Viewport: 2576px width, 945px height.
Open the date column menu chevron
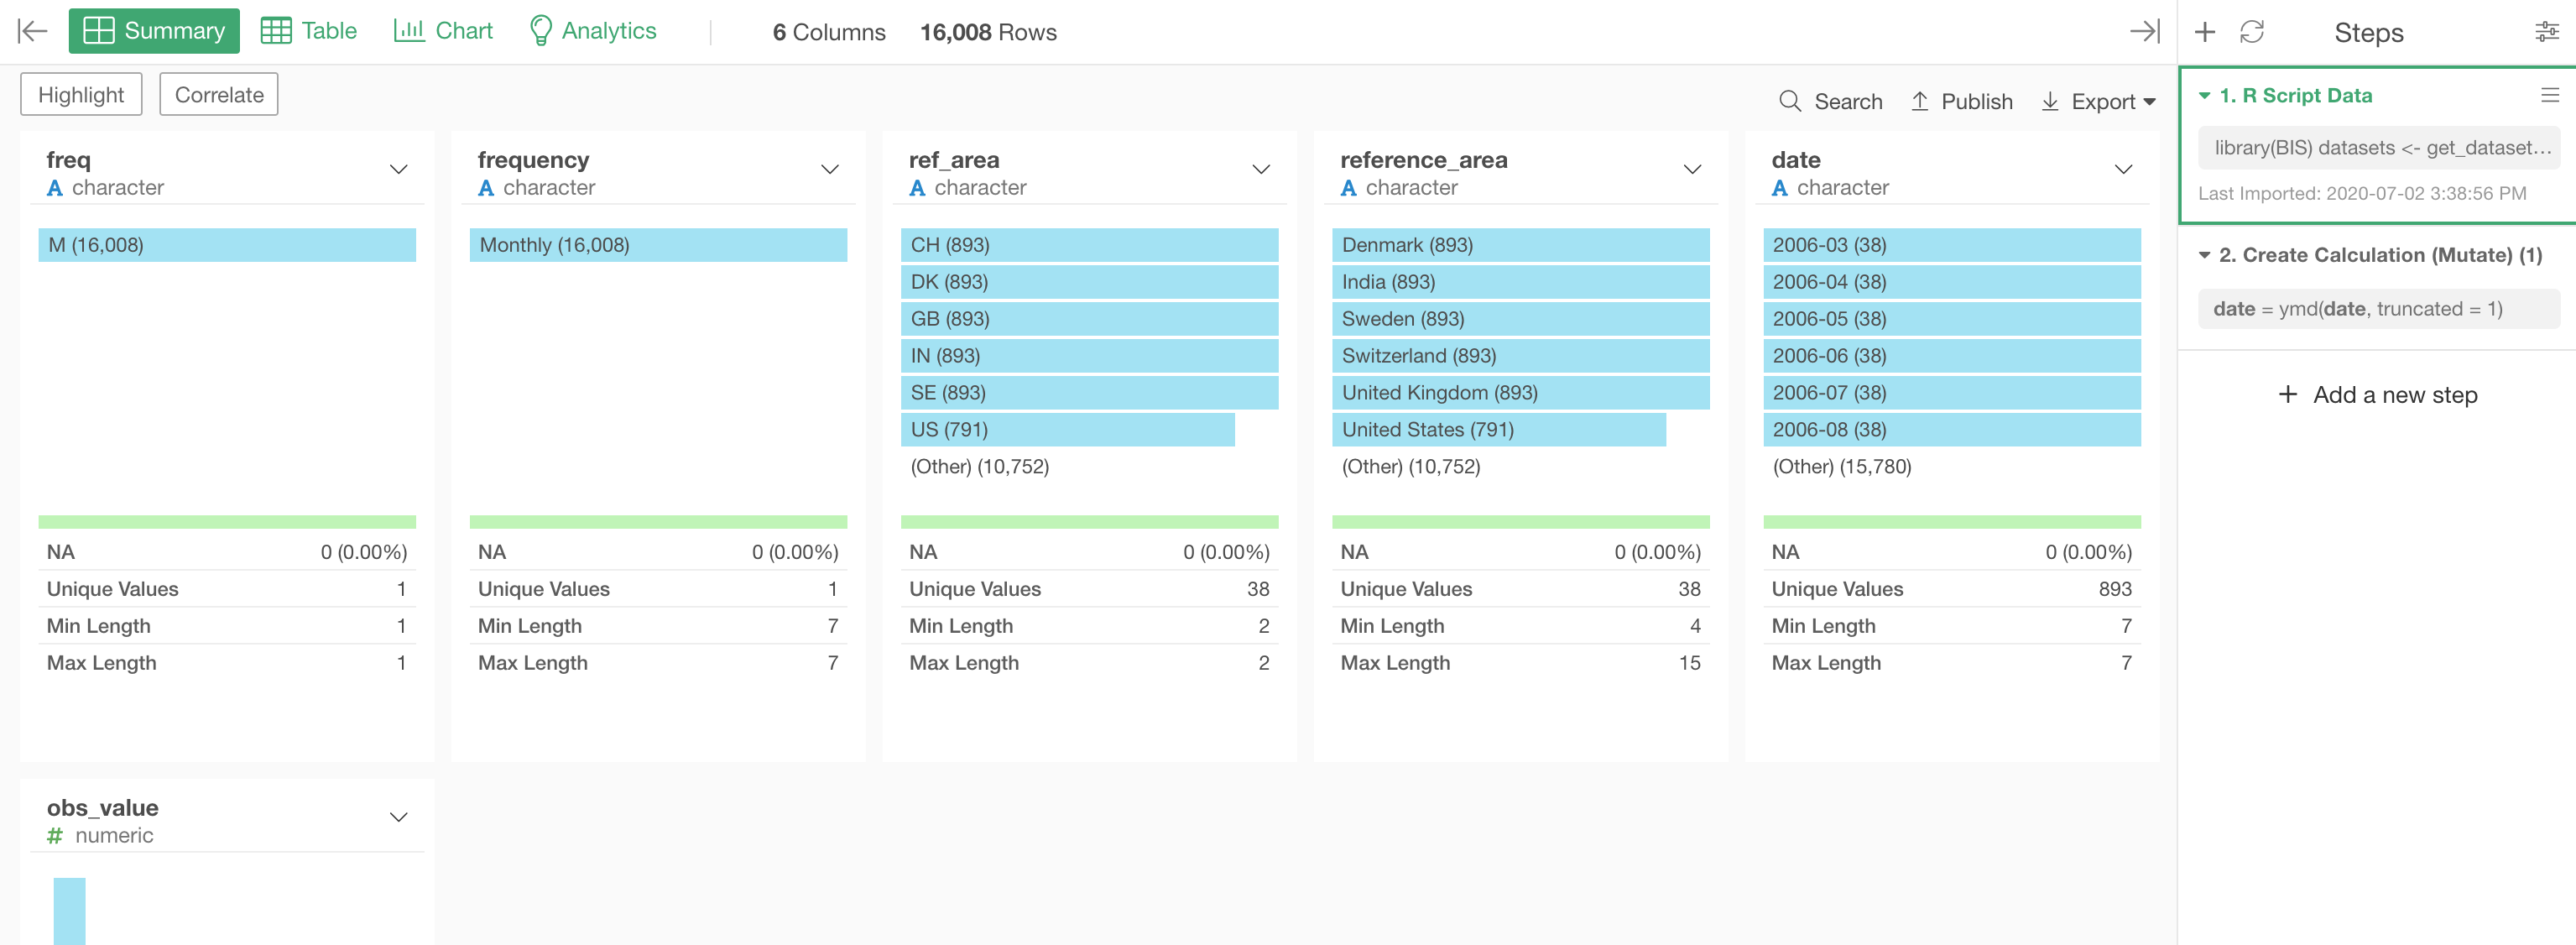(2123, 169)
